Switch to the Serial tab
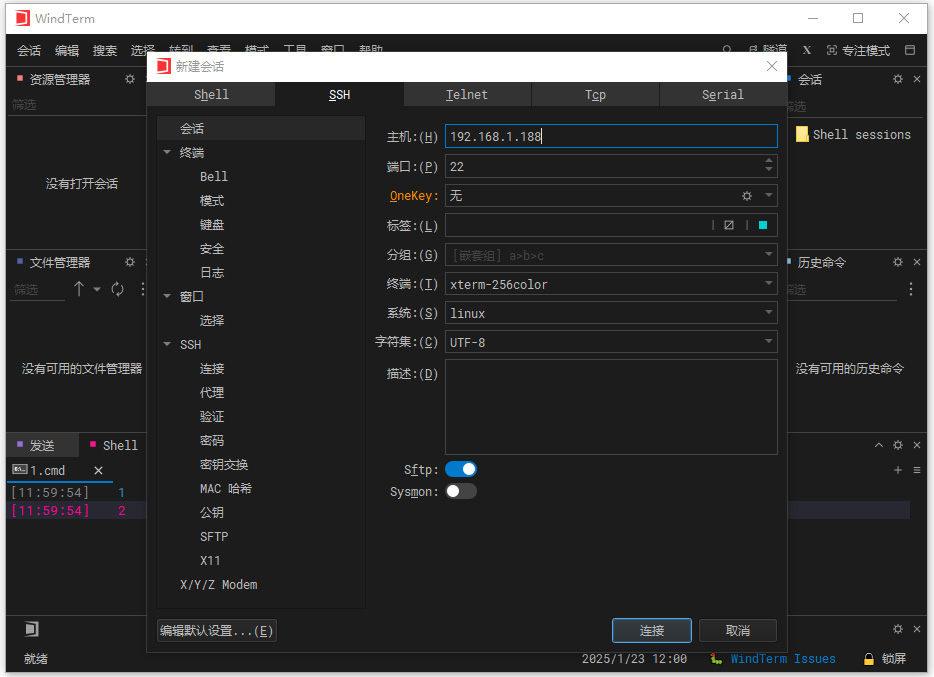Screen dimensions: 934x677 (722, 94)
